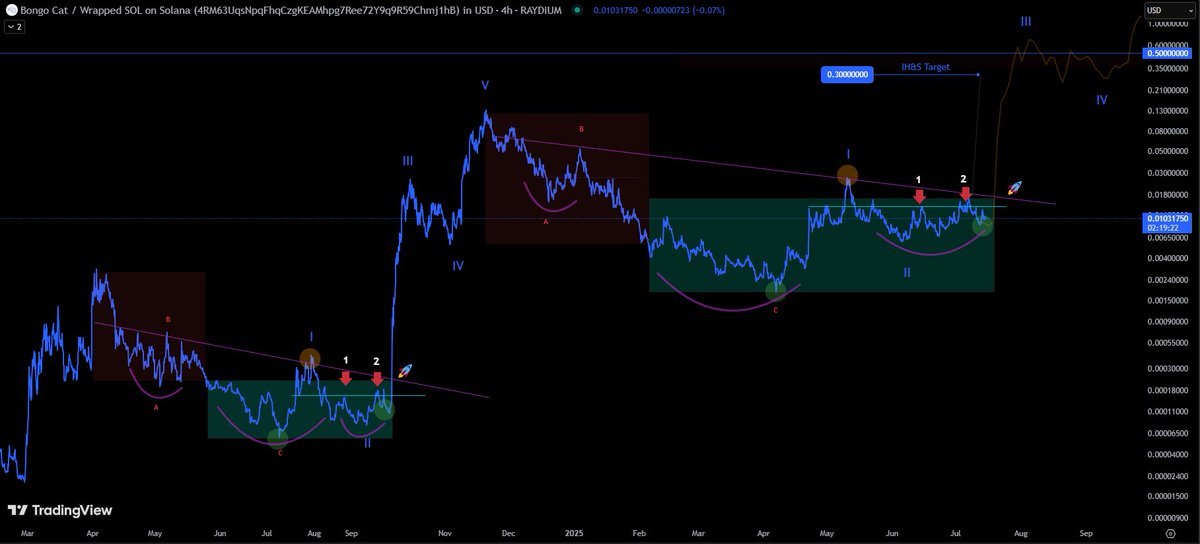Click the projected wave IV label at far right
Viewport: 1200px width, 544px height.
pos(1101,100)
